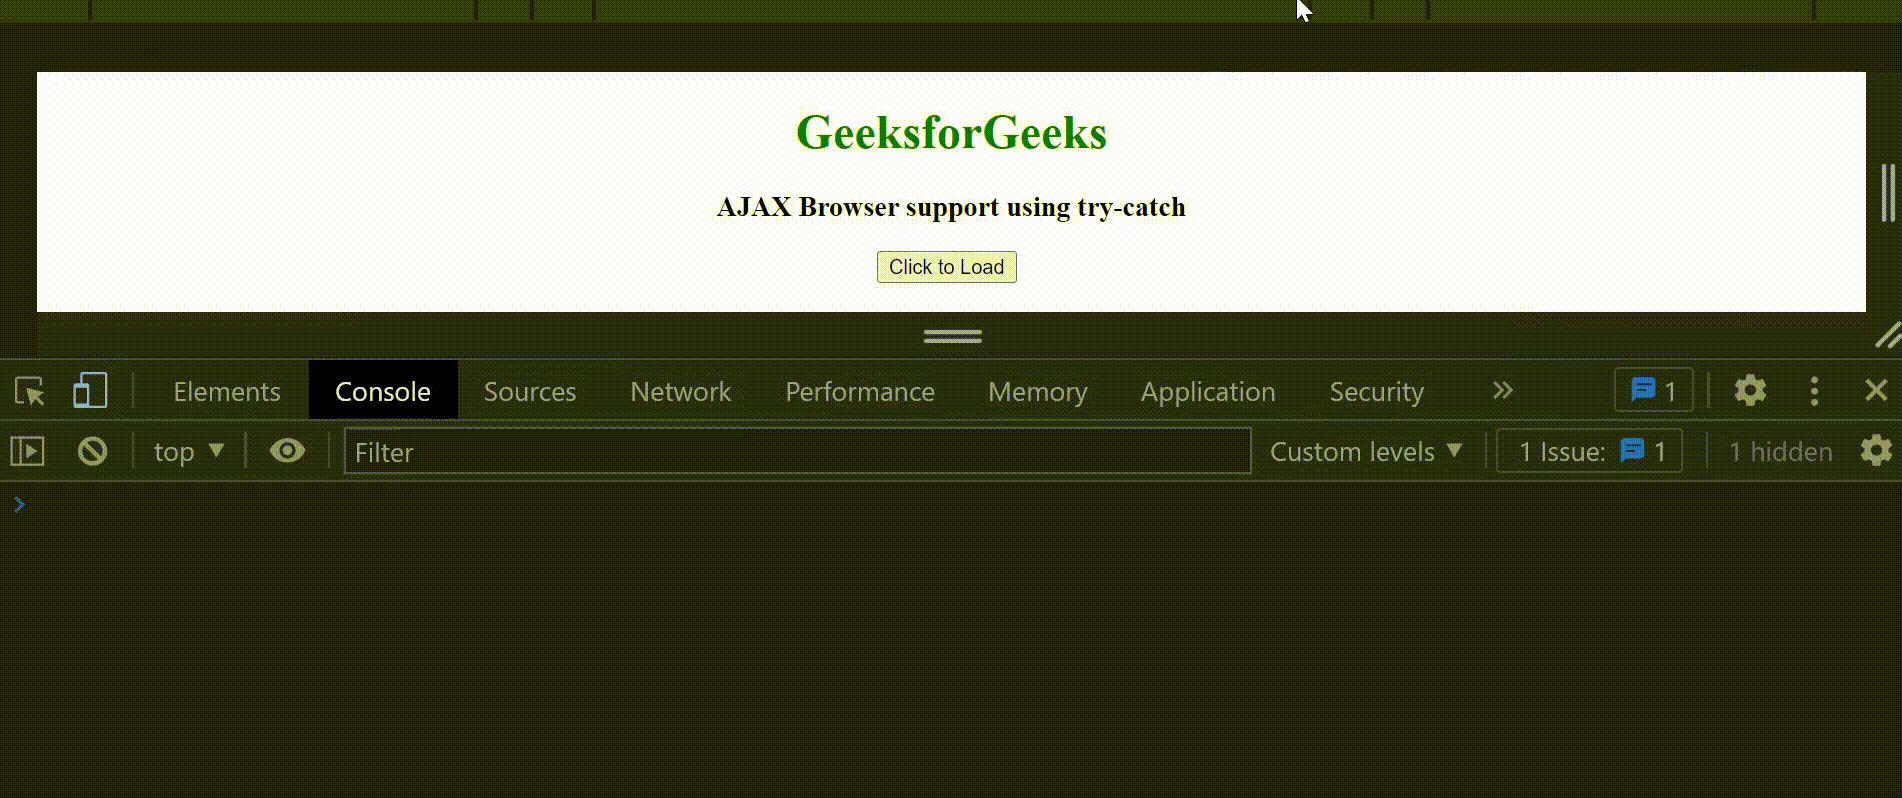The width and height of the screenshot is (1902, 798).
Task: Click the GeeksforGeeks heading
Action: [951, 133]
